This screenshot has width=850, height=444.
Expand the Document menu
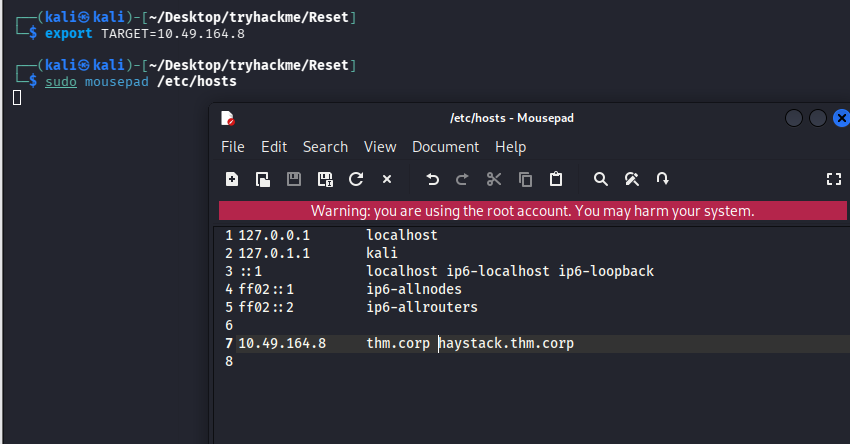pos(445,147)
